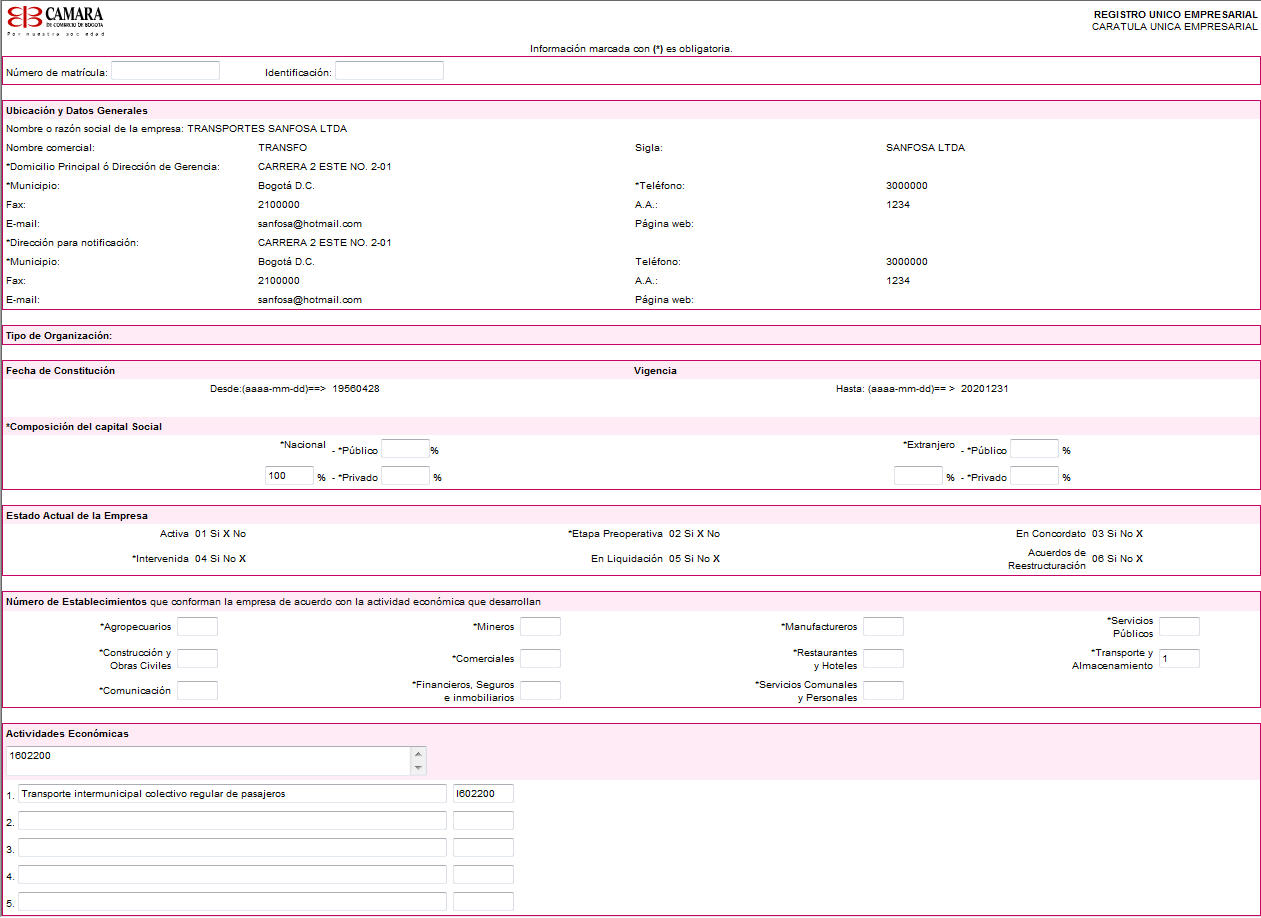Screen dimensions: 1261x918
Task: Click the REGISTRO UNICO EMPRESARIAL title
Action: point(1176,15)
